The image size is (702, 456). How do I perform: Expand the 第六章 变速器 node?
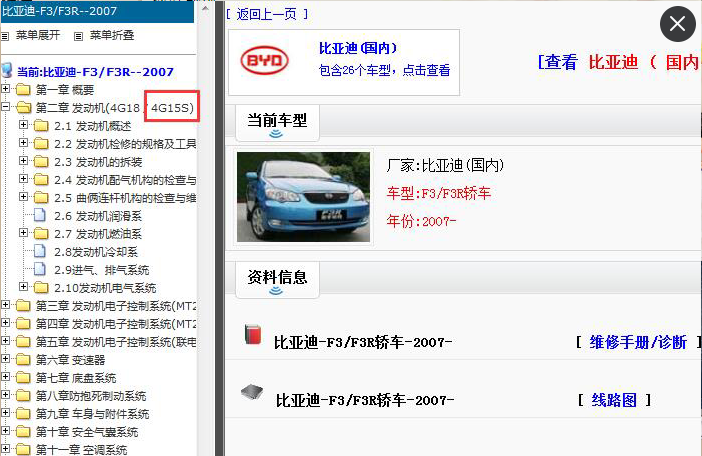point(5,358)
